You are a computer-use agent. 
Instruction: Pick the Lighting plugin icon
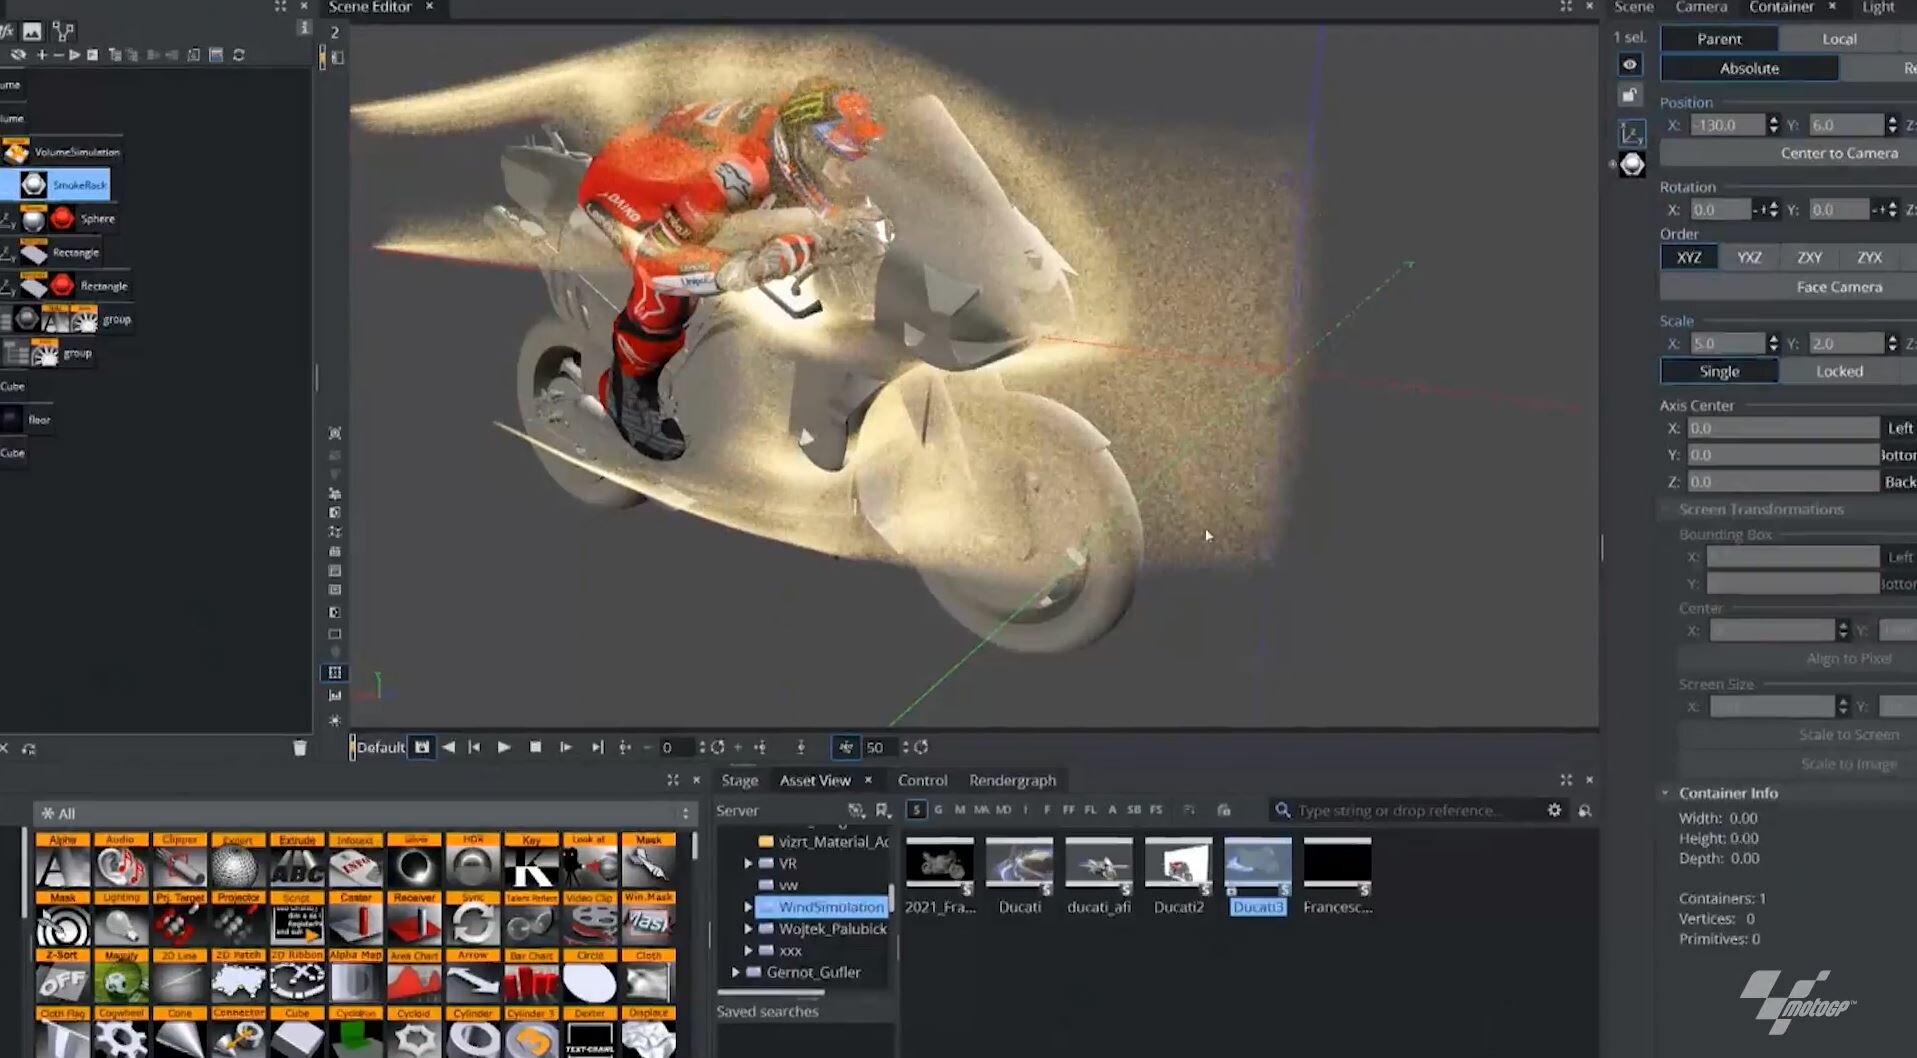click(x=121, y=919)
